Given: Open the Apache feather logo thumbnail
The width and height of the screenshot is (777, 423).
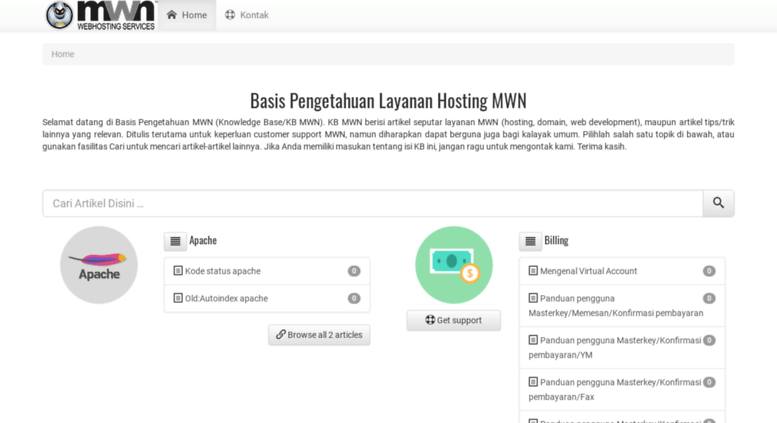Looking at the screenshot, I should [x=99, y=265].
